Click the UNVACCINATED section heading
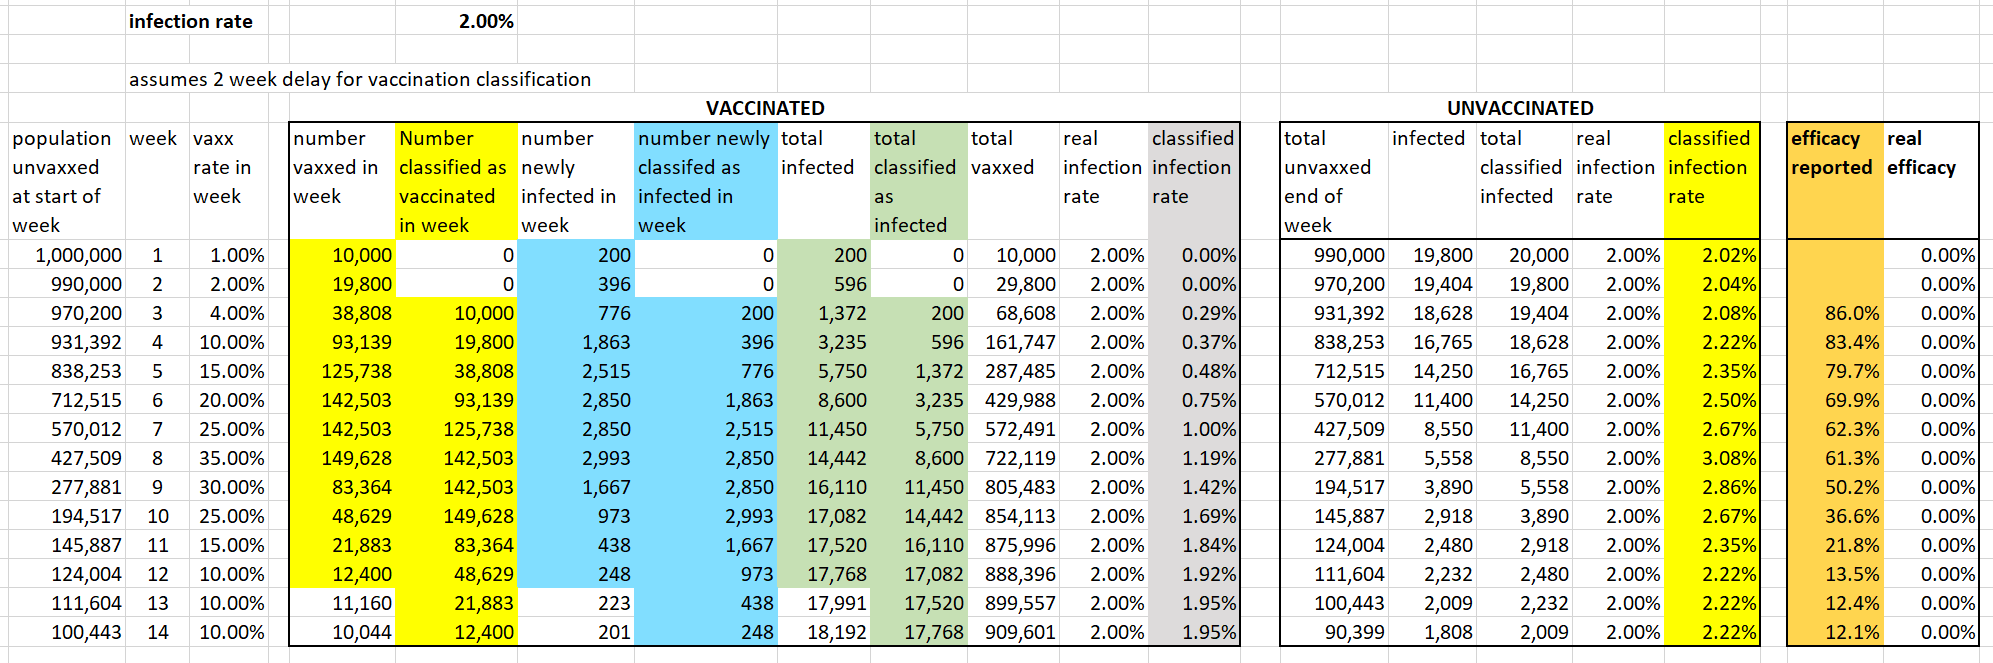The width and height of the screenshot is (1993, 663). tap(1519, 108)
